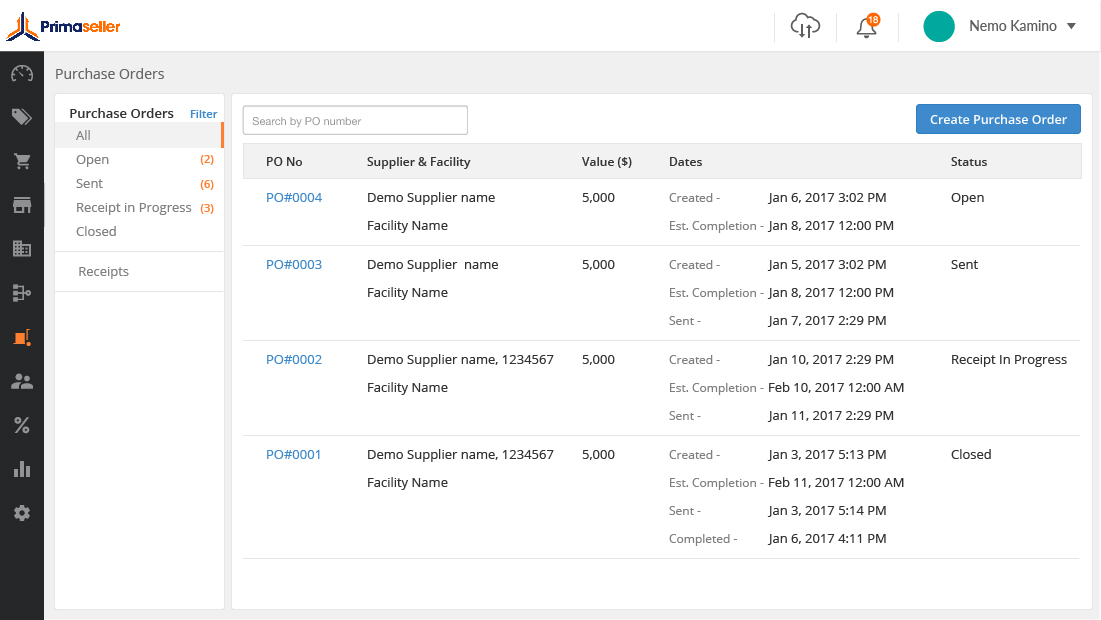This screenshot has width=1101, height=620.
Task: Open purchase order PO#0003
Action: point(294,265)
